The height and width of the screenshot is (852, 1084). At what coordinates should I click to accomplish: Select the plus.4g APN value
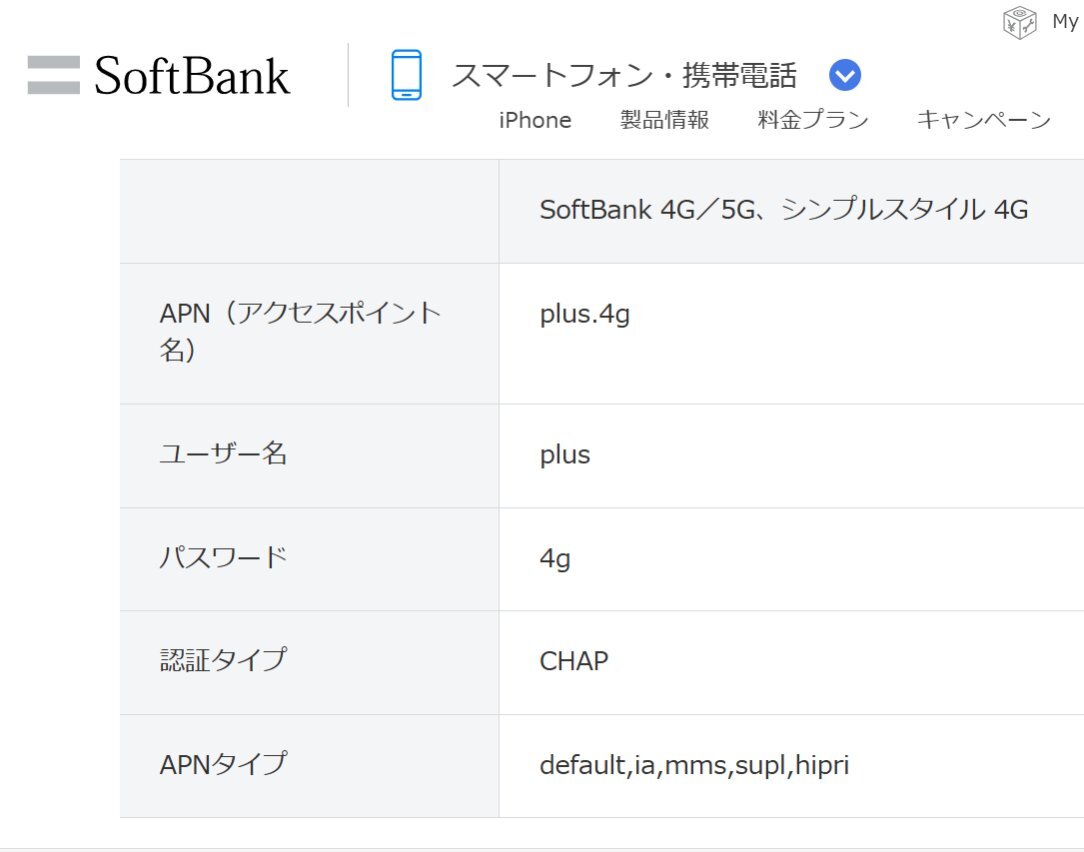584,315
